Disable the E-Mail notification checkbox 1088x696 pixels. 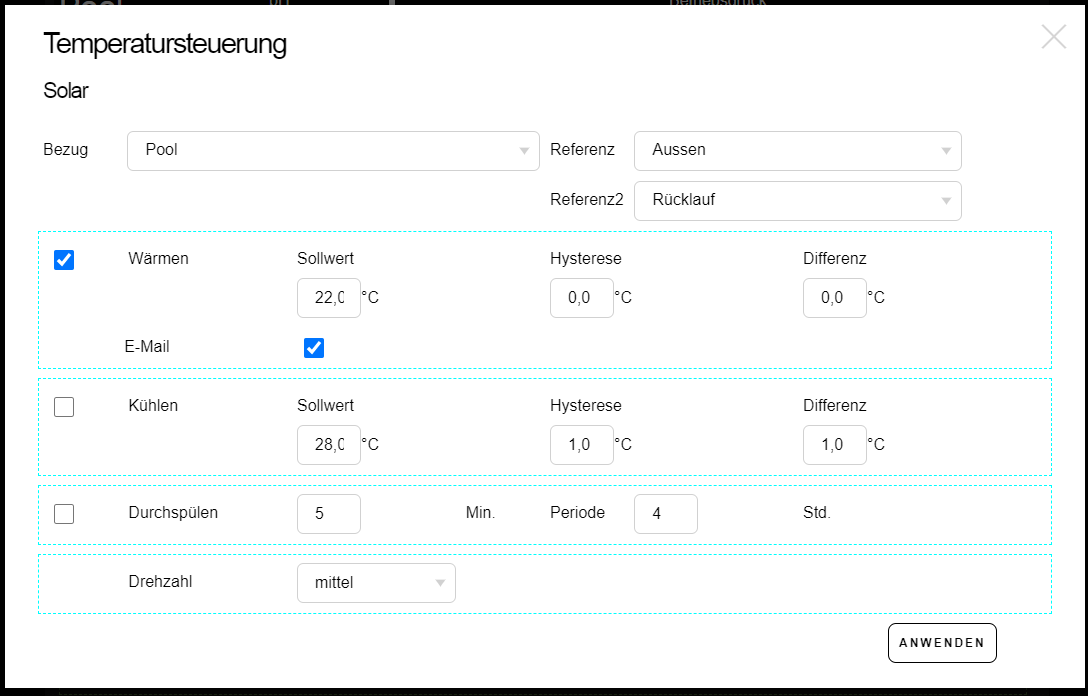pyautogui.click(x=314, y=348)
